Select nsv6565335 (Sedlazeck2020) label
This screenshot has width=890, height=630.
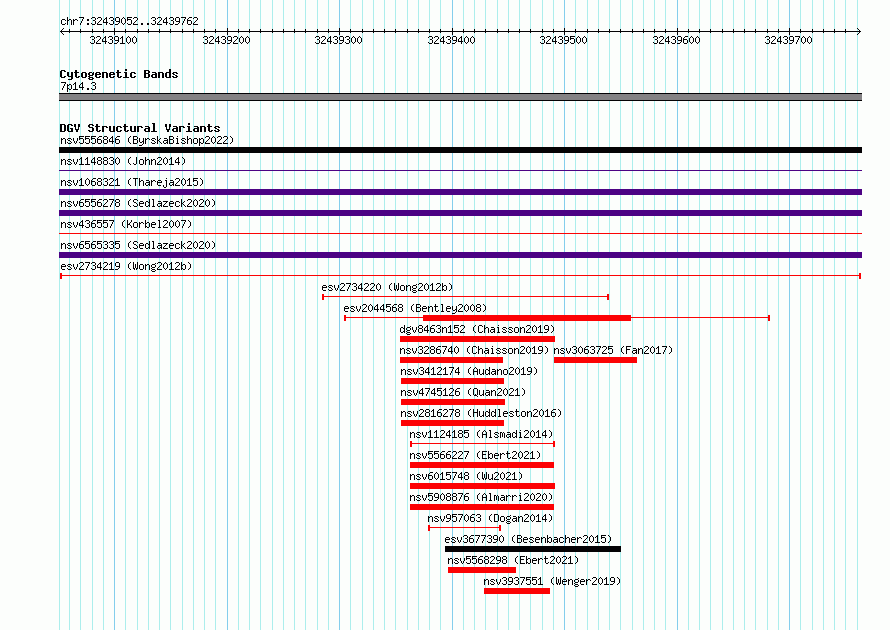coord(138,245)
